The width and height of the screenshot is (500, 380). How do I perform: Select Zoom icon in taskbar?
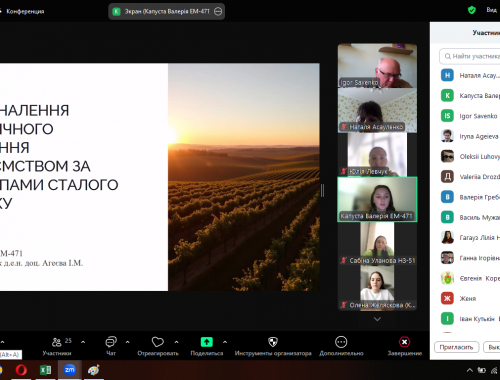[69, 370]
